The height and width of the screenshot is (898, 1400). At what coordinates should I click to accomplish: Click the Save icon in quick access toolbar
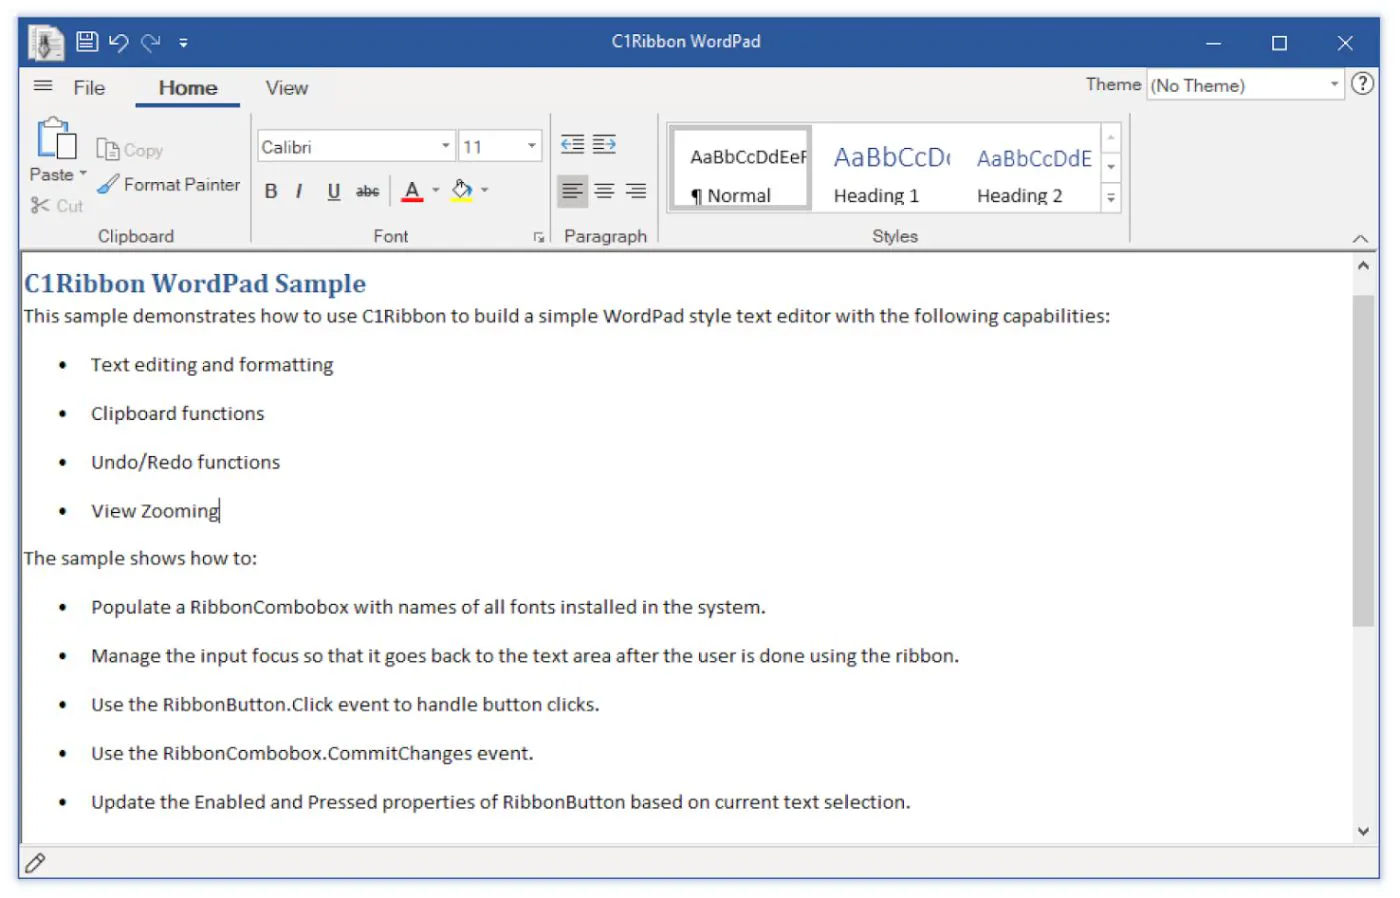click(87, 42)
